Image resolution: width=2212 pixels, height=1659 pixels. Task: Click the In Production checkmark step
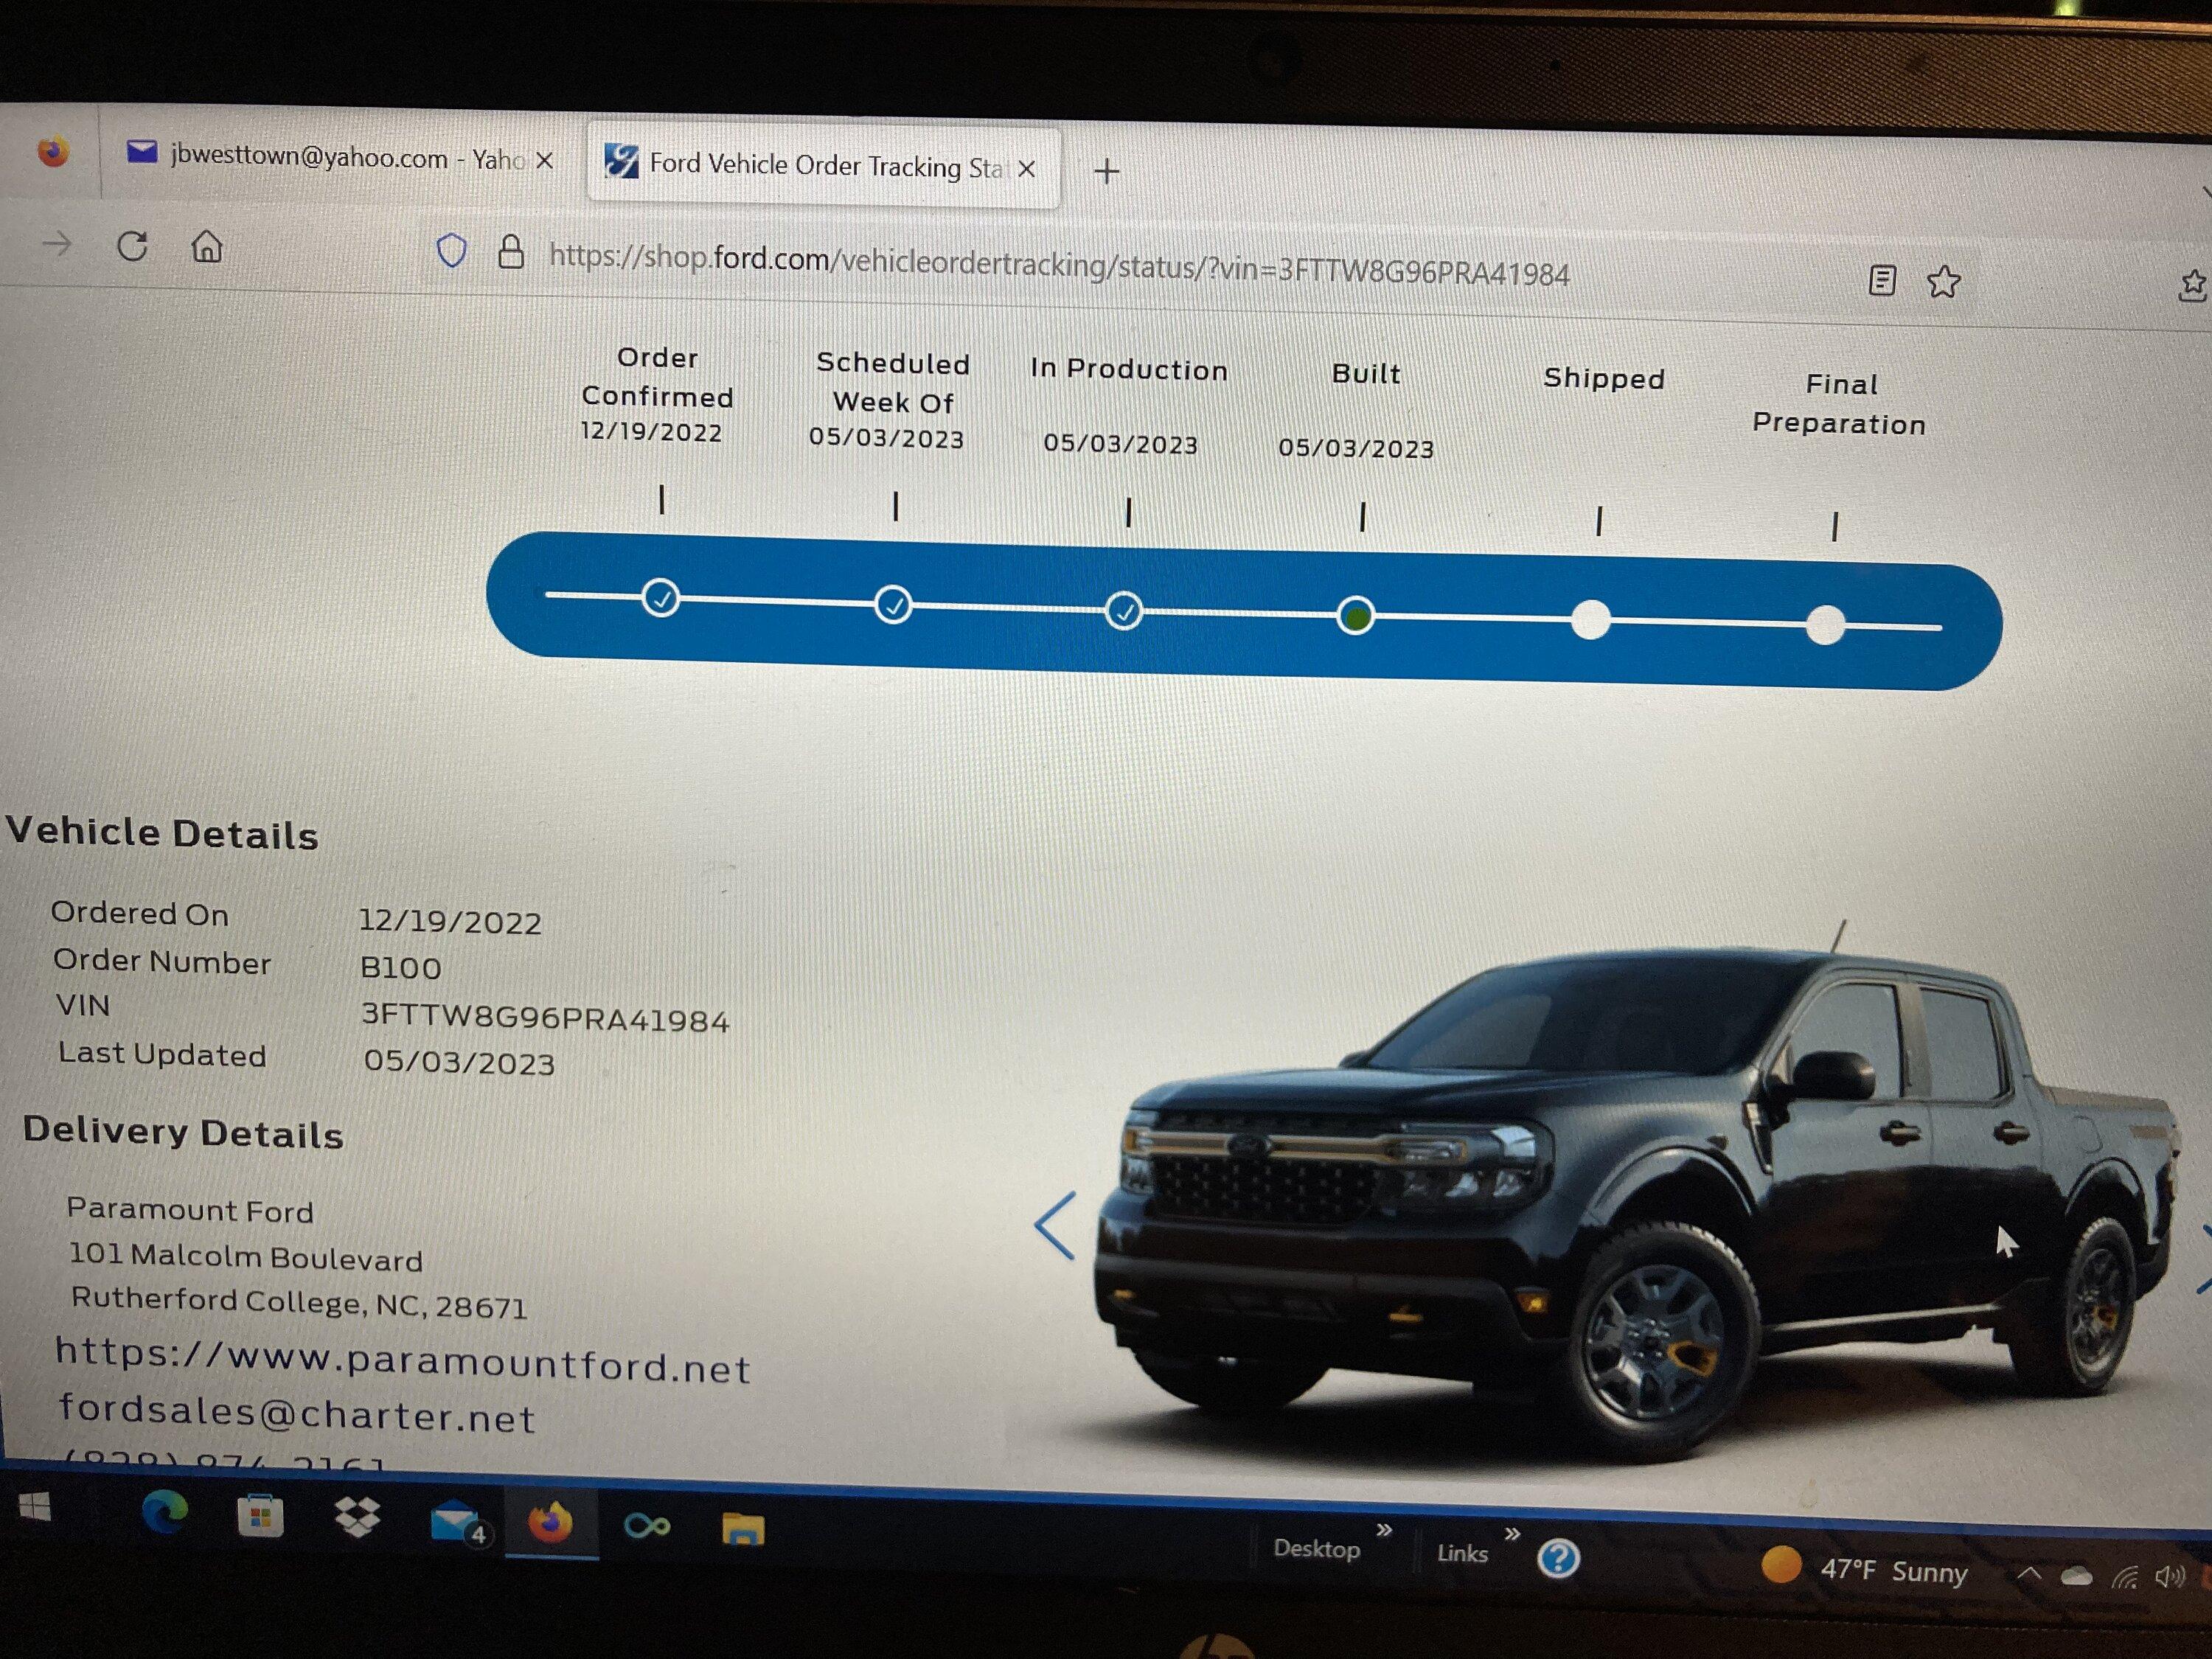coord(1124,610)
